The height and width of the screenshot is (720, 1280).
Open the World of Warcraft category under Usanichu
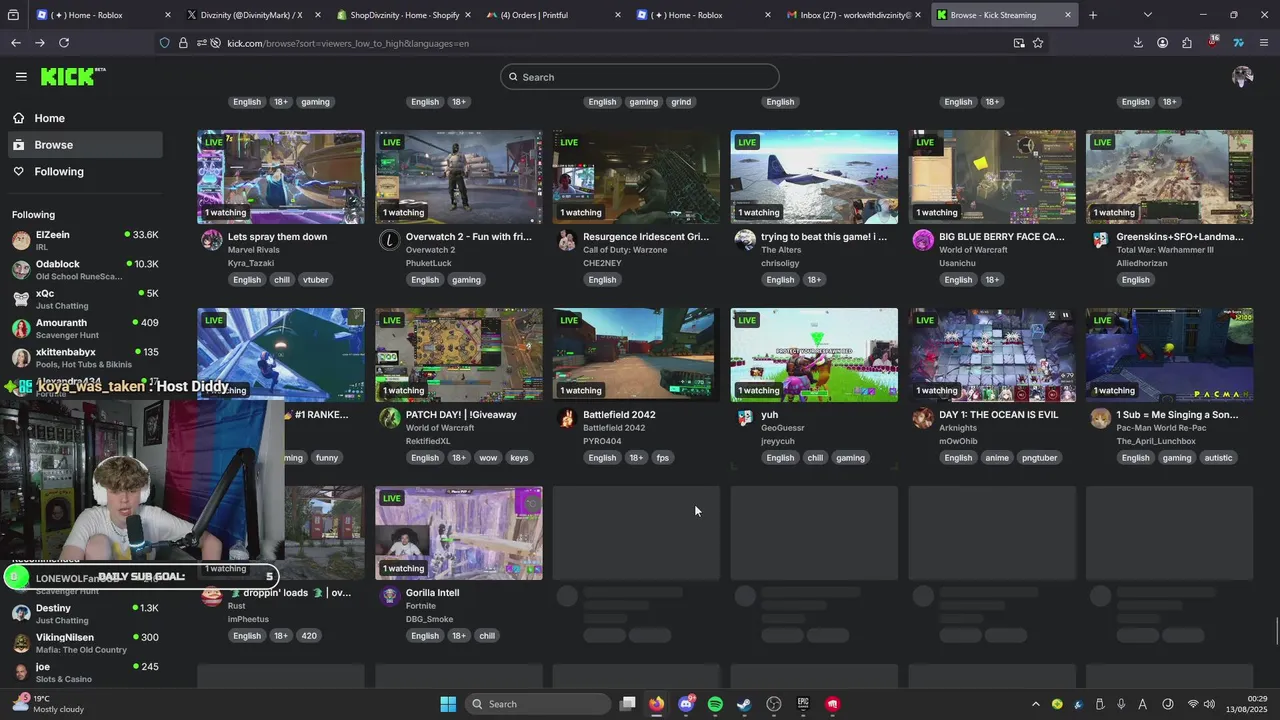coord(973,250)
